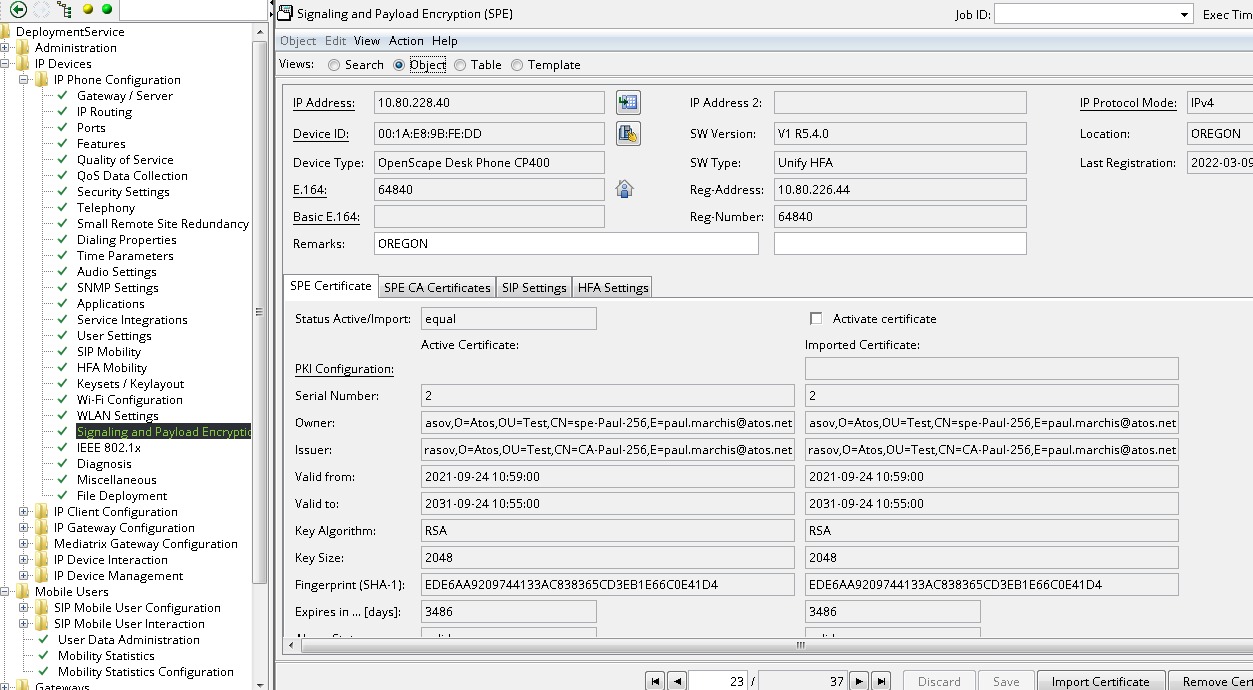Open the Help menu
This screenshot has width=1253, height=690.
tap(445, 41)
